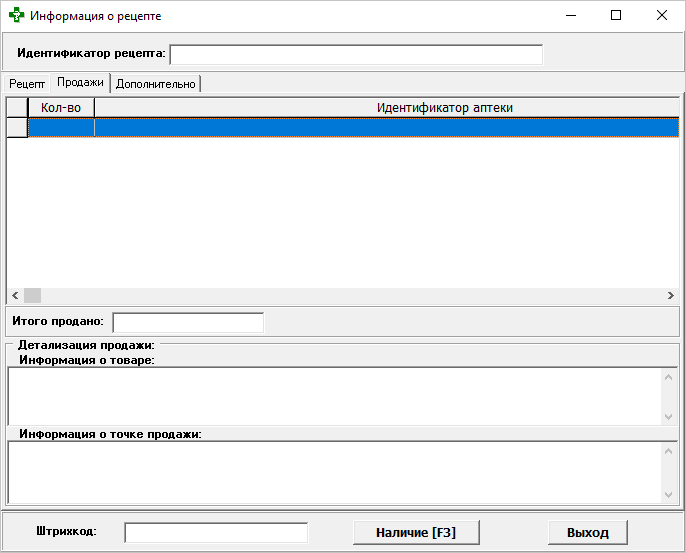Focus the Идентификатор рецепта input field
This screenshot has width=686, height=553.
point(356,54)
